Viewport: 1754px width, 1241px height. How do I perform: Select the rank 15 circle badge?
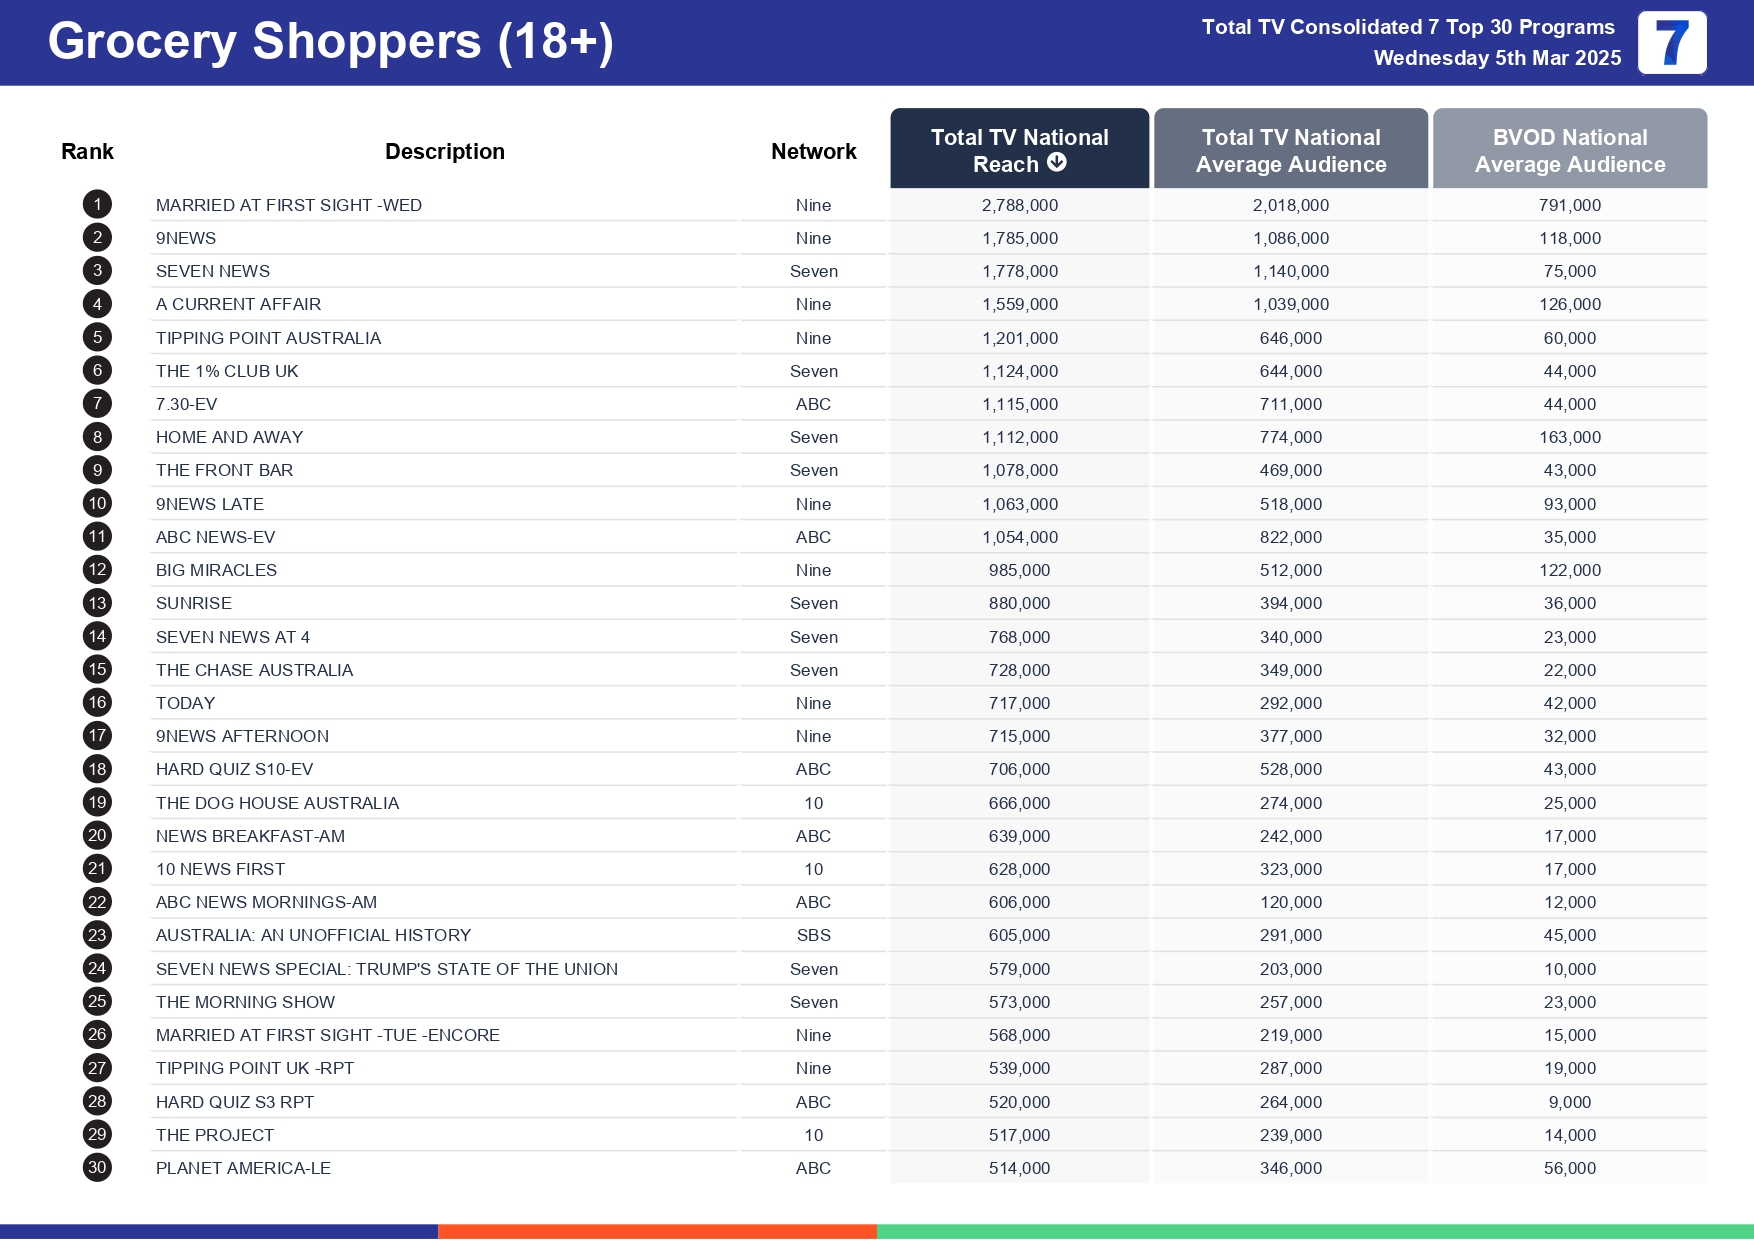click(x=97, y=670)
